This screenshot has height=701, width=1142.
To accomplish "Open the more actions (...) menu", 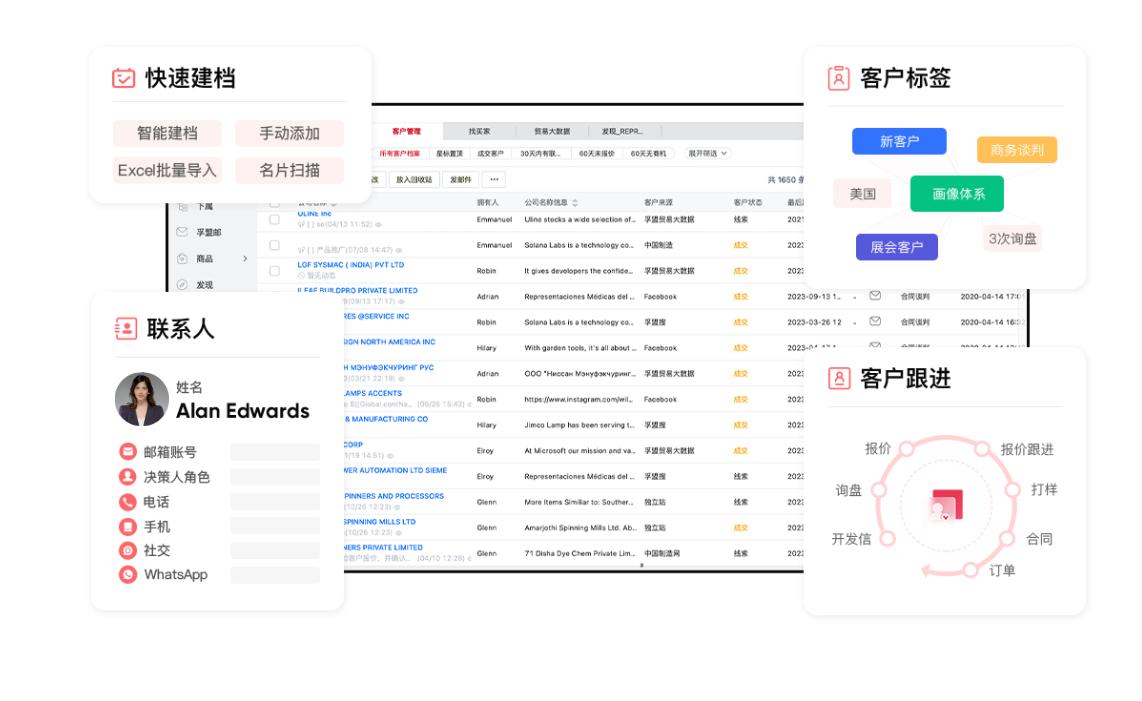I will (x=494, y=179).
